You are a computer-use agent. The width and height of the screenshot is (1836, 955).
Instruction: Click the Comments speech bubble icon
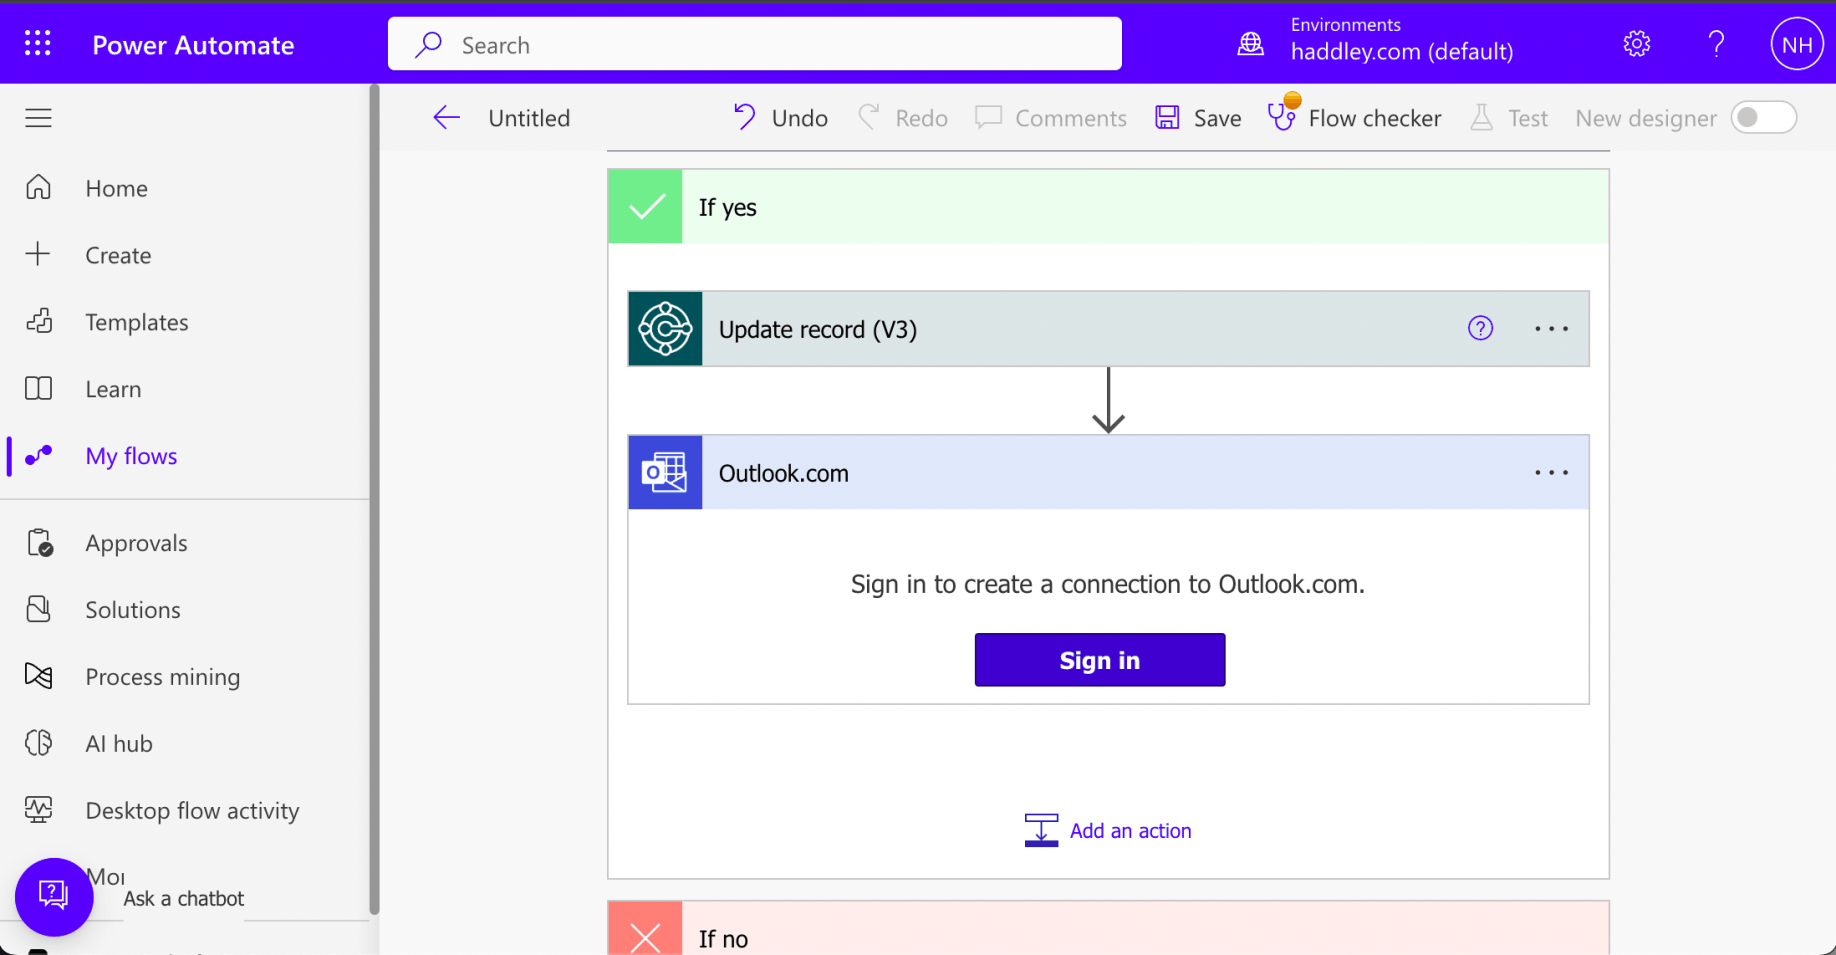pos(988,118)
